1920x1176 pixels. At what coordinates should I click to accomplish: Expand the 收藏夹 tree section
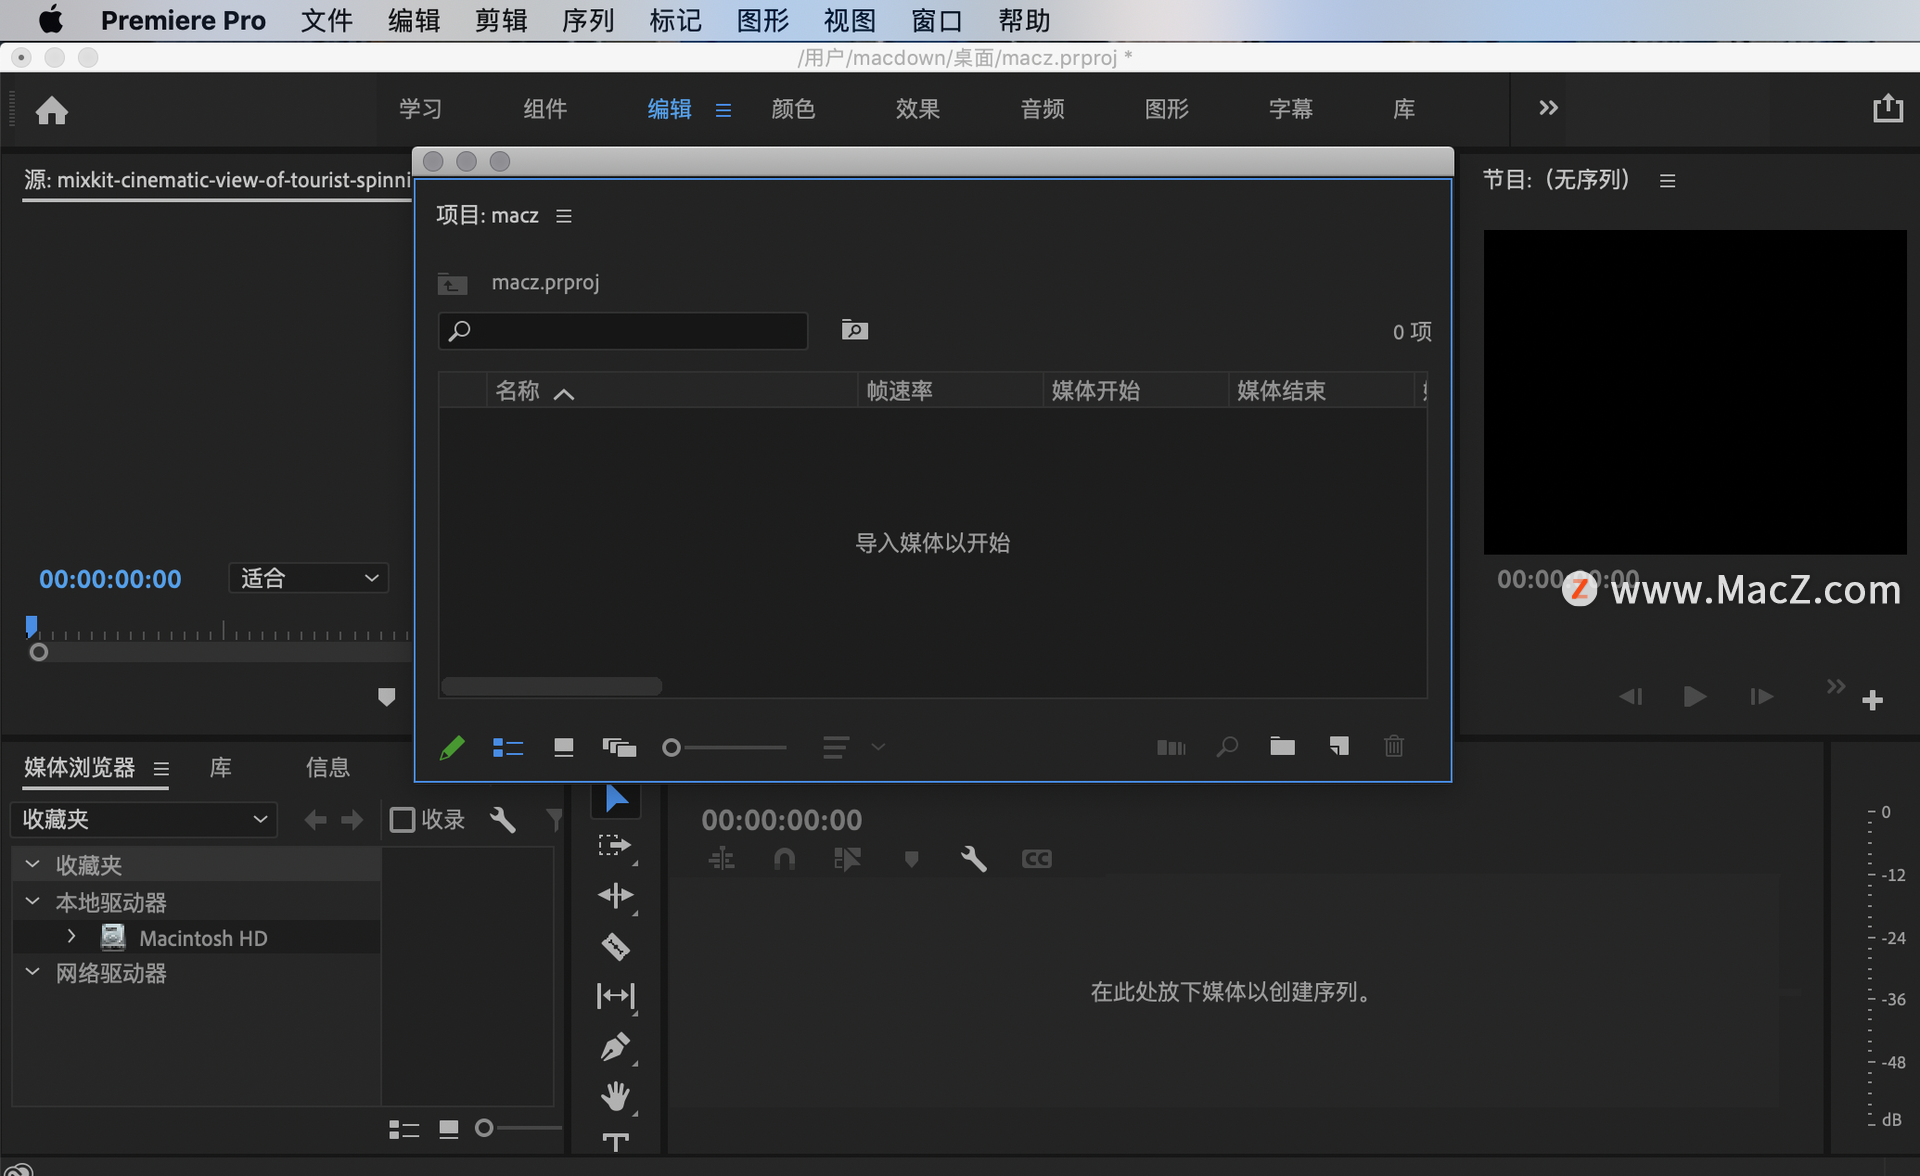click(x=30, y=863)
